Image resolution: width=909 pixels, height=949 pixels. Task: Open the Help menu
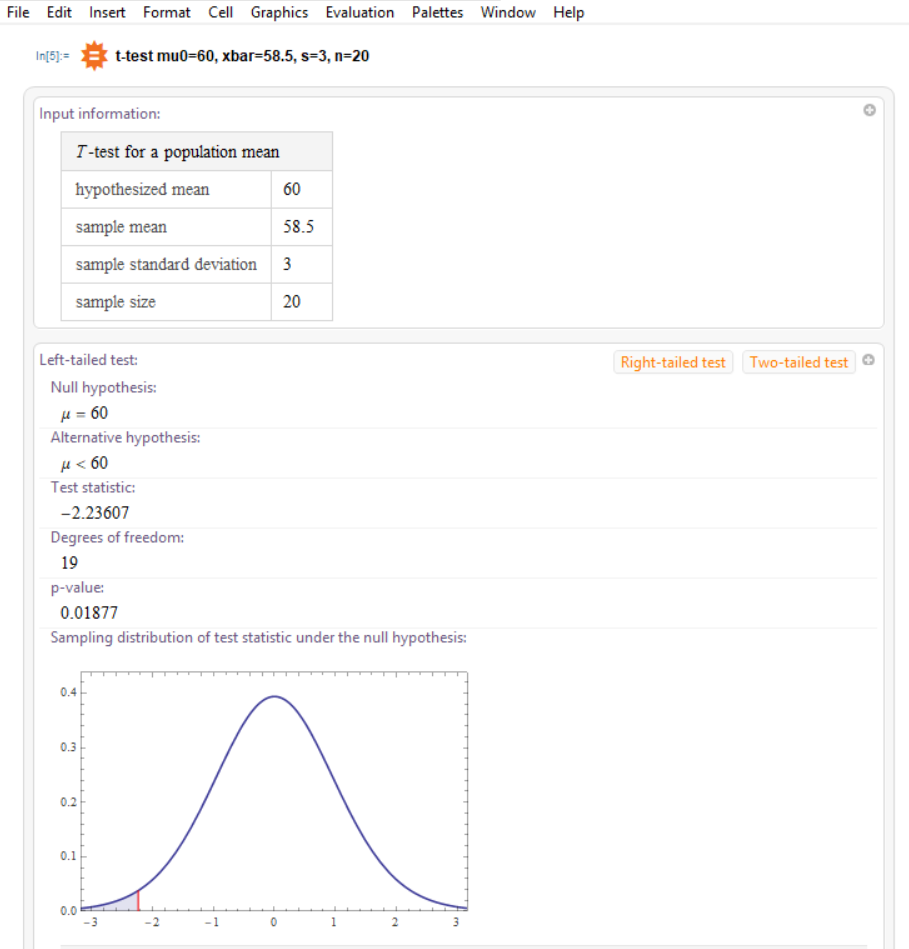coord(568,12)
